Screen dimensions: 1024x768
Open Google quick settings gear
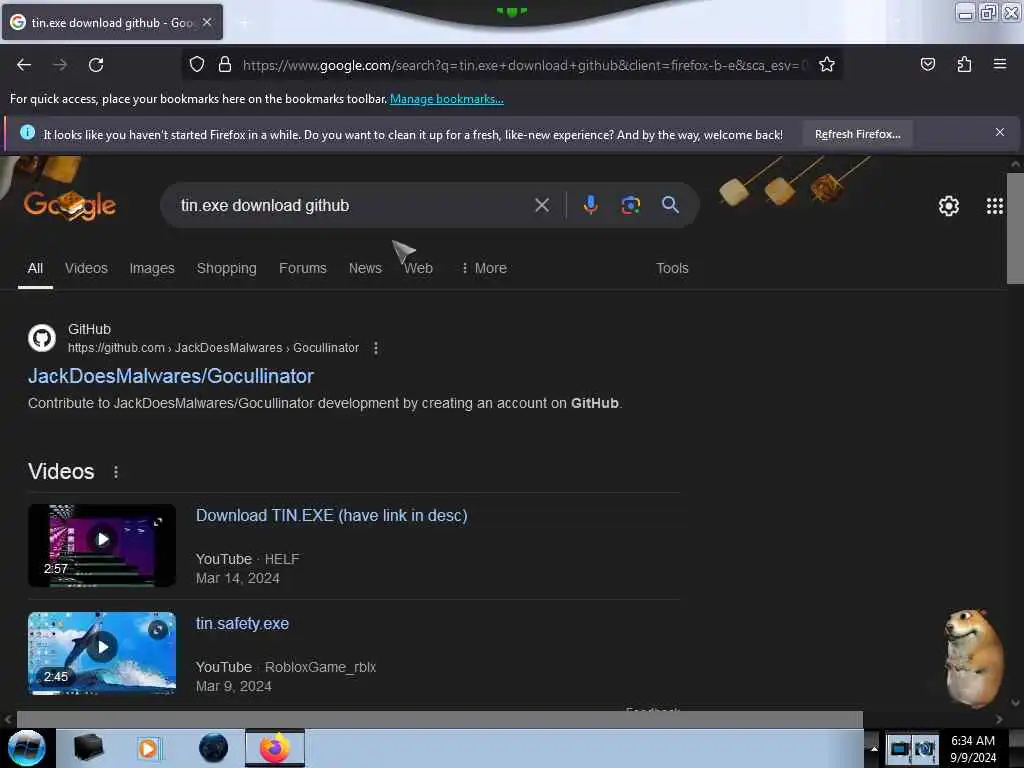click(948, 206)
